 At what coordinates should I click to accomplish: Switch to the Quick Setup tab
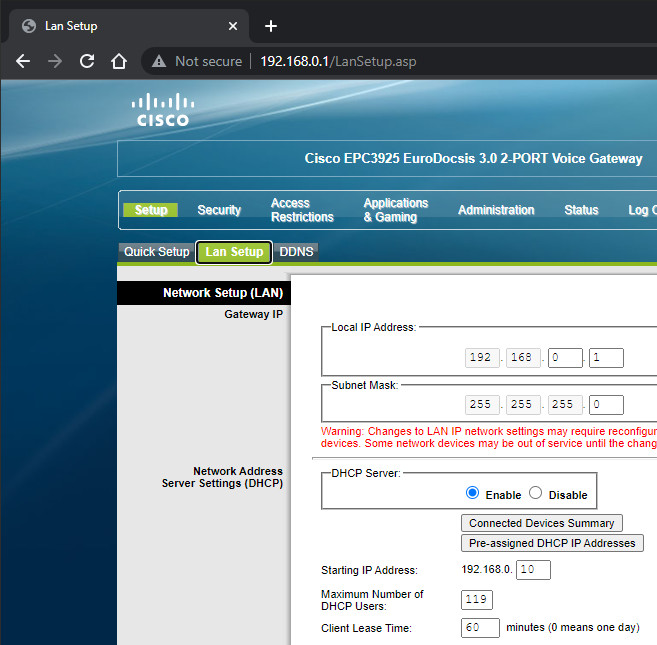(157, 252)
